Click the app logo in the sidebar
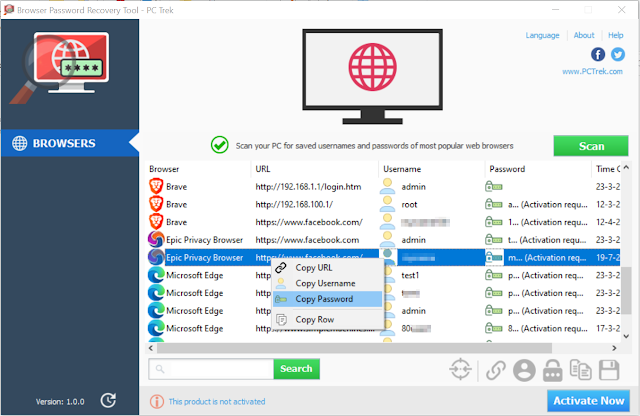 61,66
